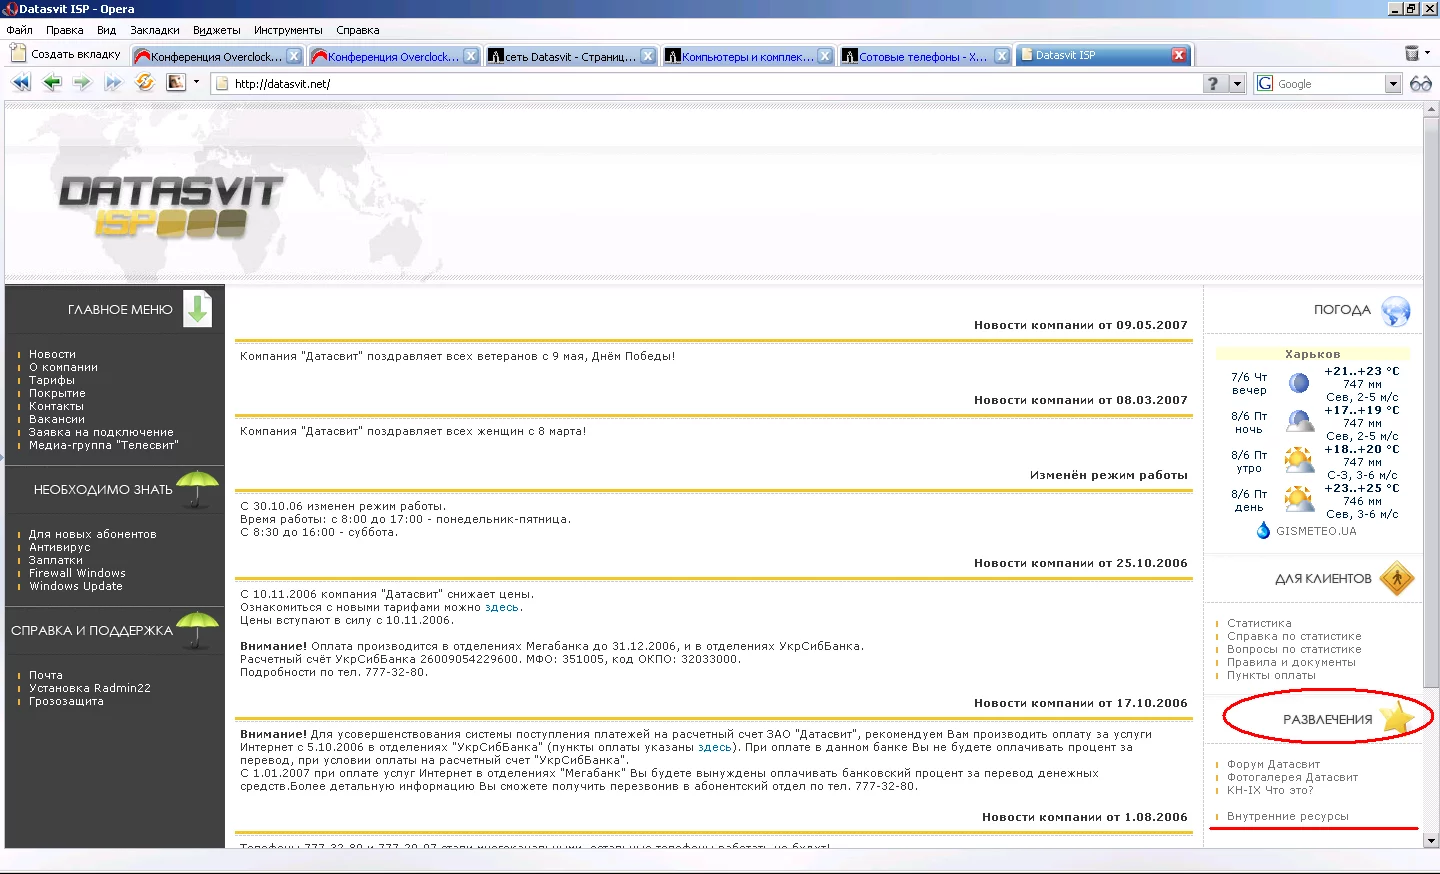Close the active Datasvit ISP tab
Screen dimensions: 1440x874
[x=1179, y=55]
